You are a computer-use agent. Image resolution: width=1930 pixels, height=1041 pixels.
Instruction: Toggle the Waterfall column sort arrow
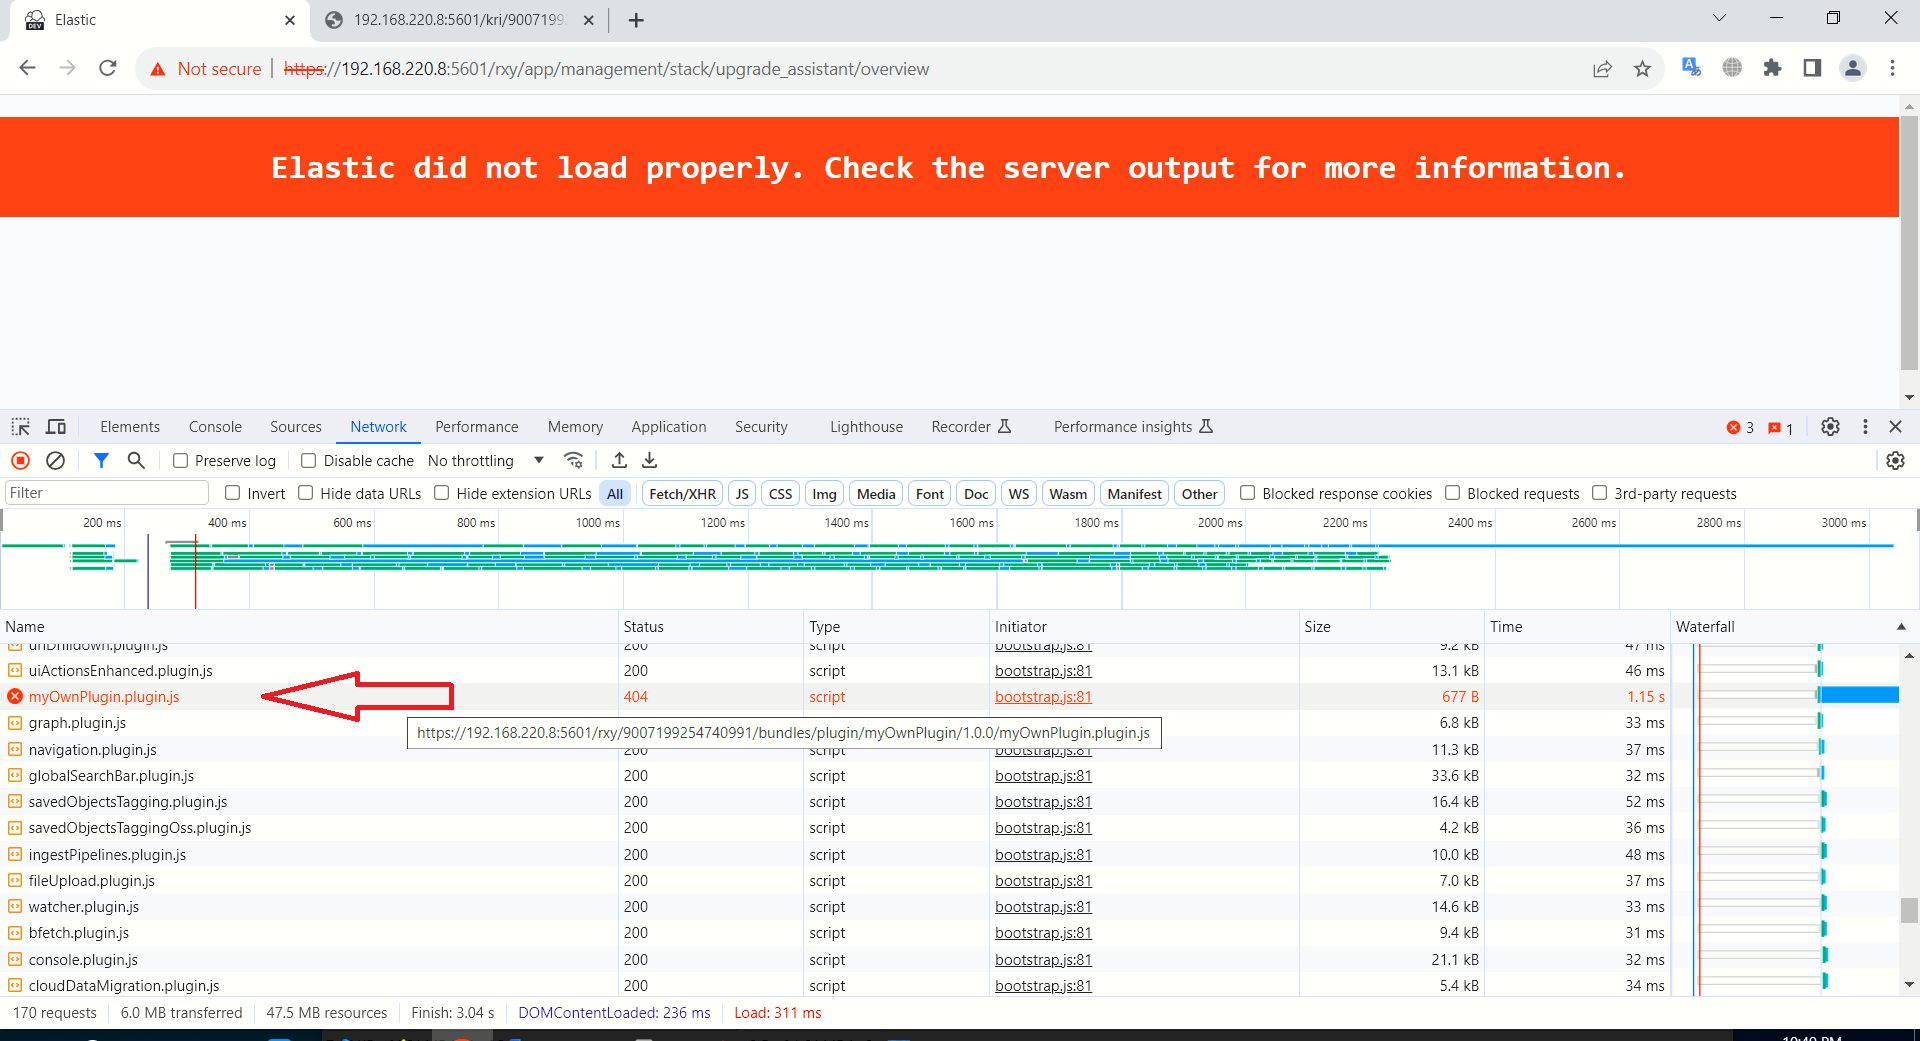coord(1899,627)
